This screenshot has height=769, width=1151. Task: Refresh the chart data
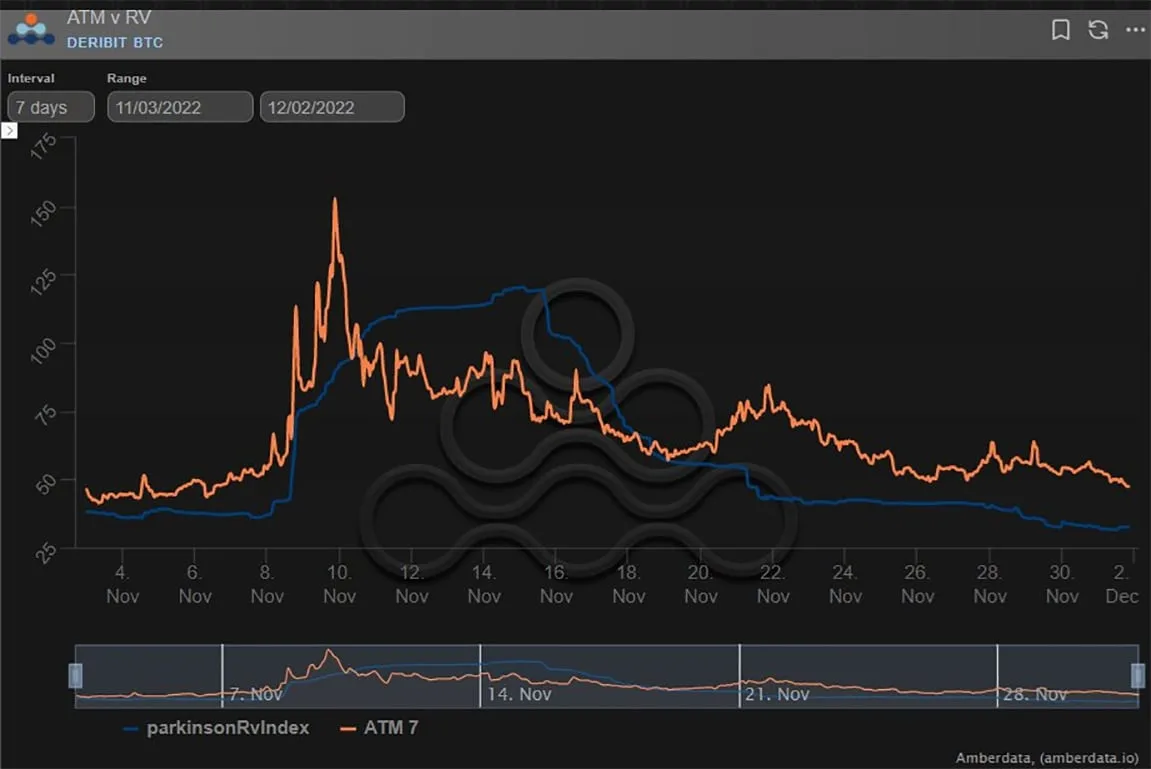[1098, 29]
